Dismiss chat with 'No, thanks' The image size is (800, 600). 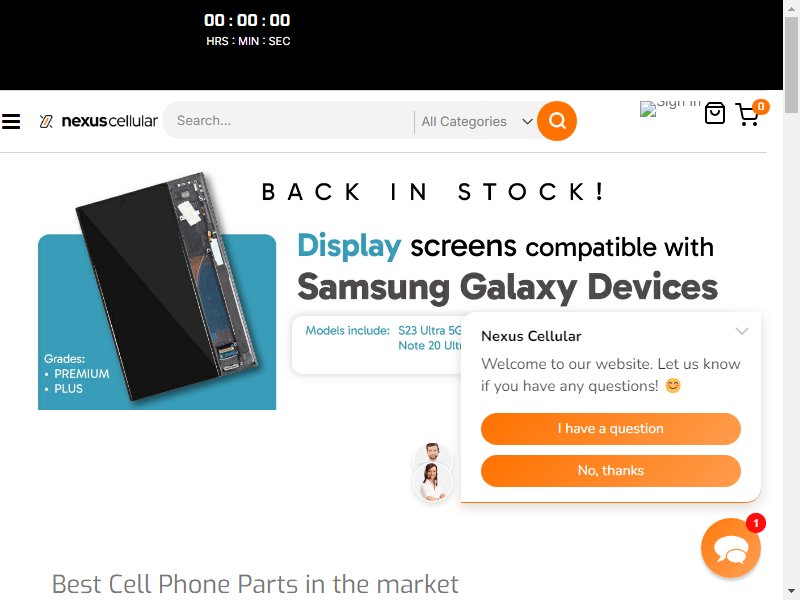(610, 470)
